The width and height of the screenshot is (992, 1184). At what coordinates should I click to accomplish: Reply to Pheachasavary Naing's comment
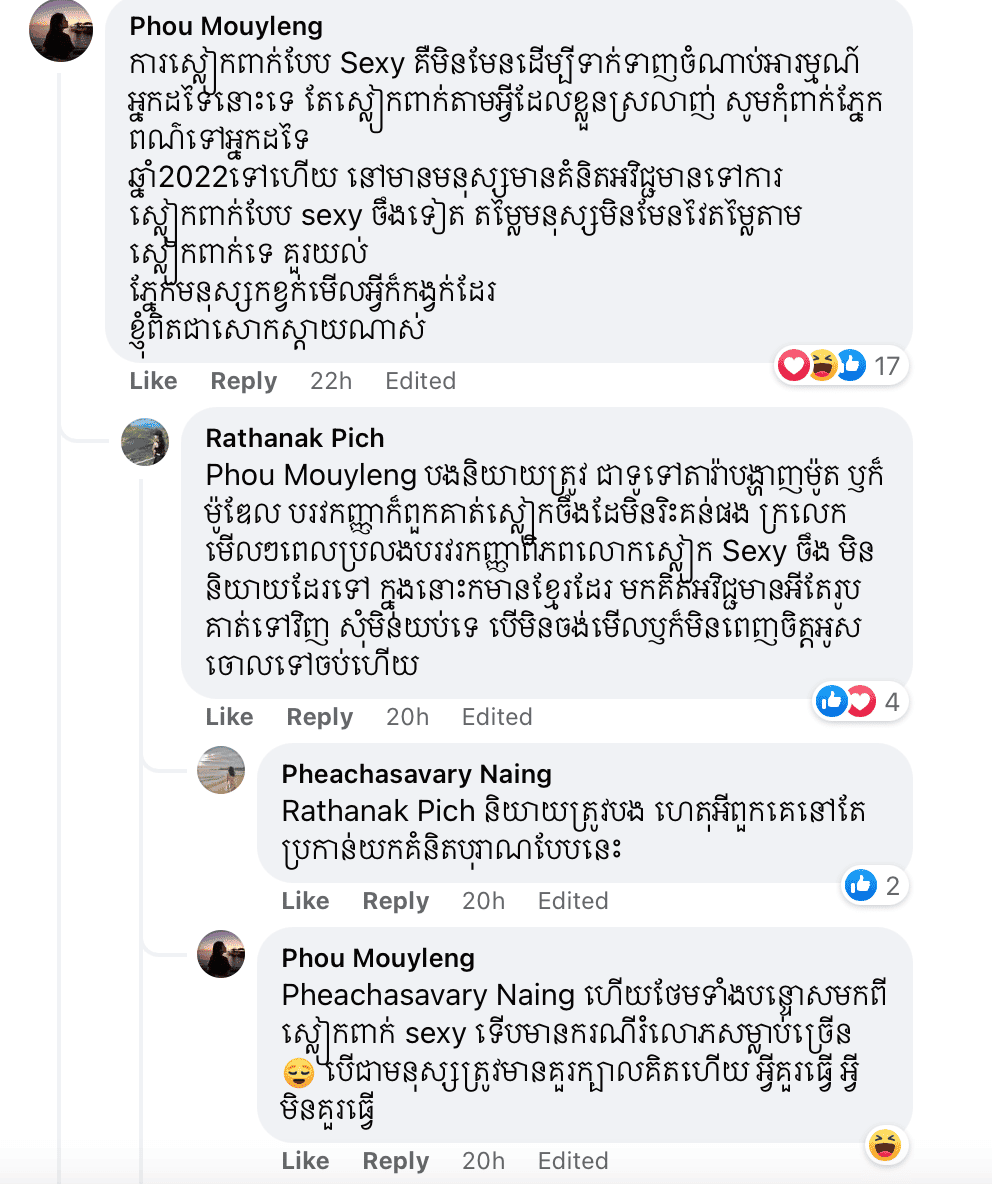395,901
